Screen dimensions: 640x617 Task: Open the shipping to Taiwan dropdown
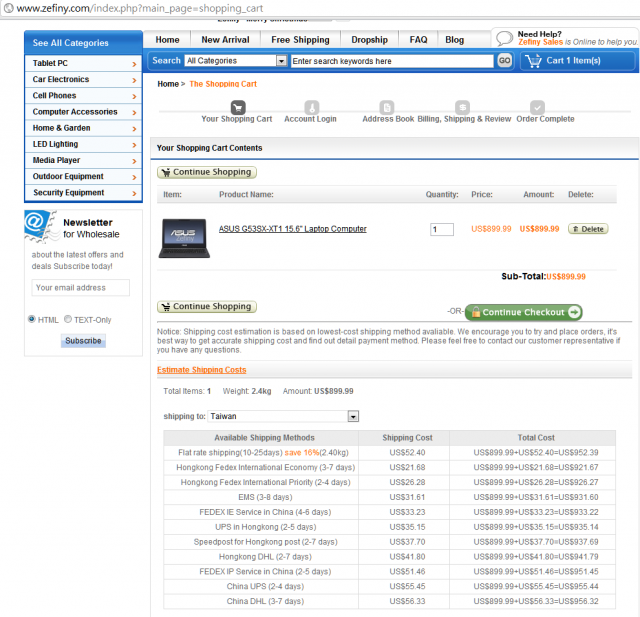(353, 416)
